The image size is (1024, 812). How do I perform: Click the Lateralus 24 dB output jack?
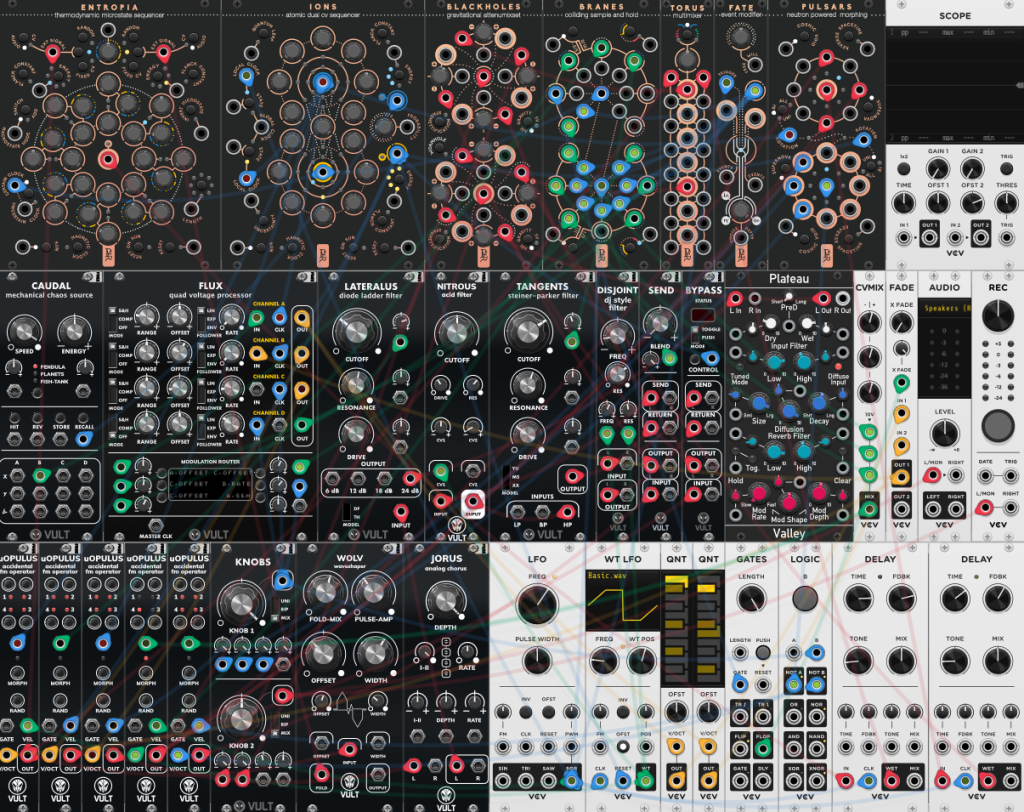coord(411,478)
